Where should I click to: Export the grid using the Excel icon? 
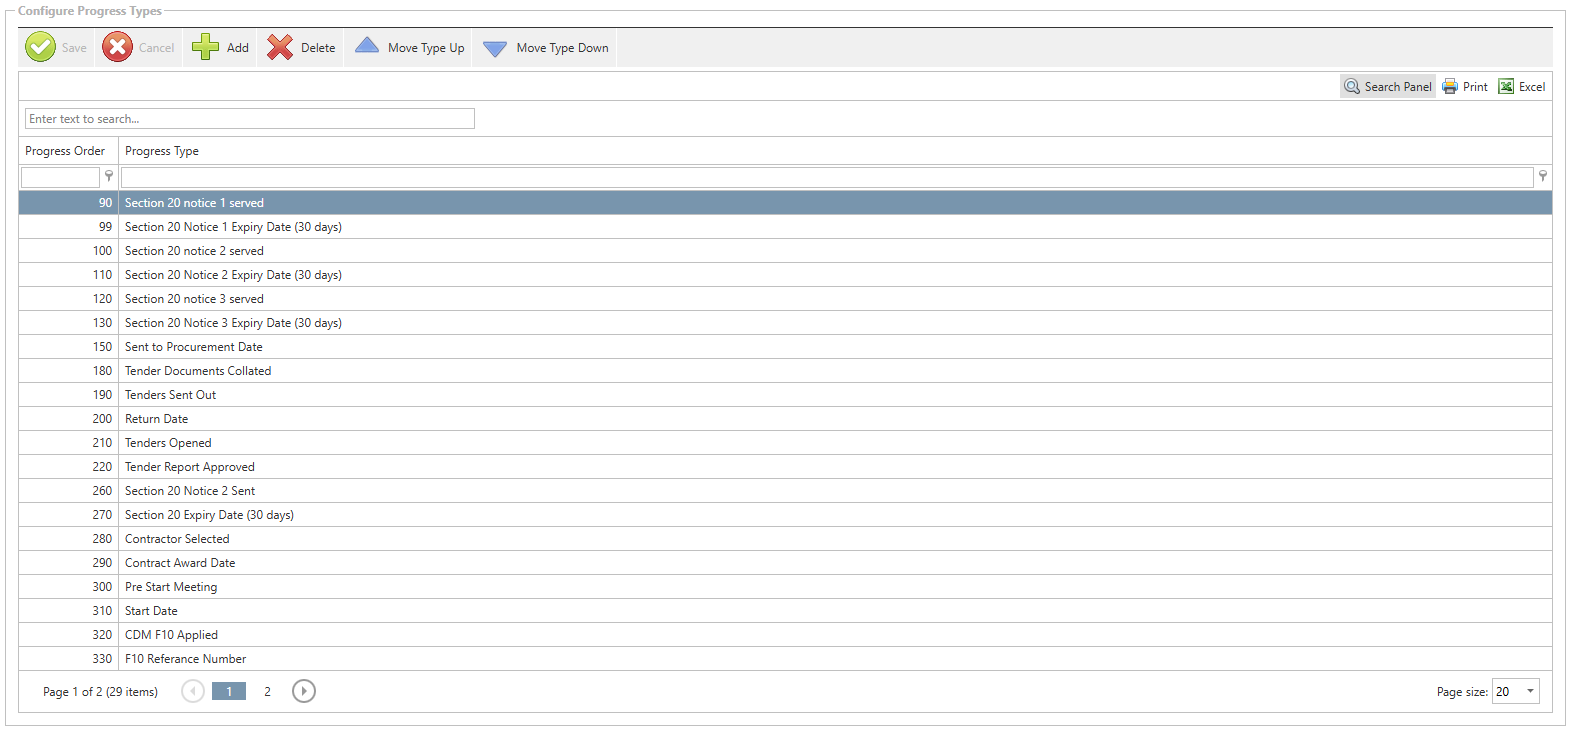1506,87
